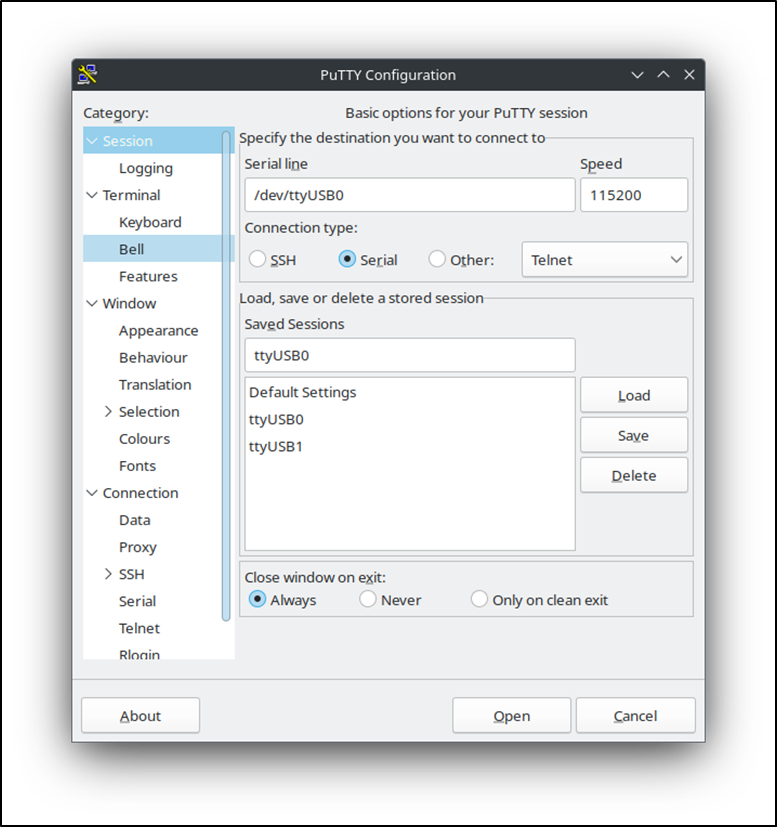Open the Proxy category
This screenshot has height=827, width=777.
(138, 547)
